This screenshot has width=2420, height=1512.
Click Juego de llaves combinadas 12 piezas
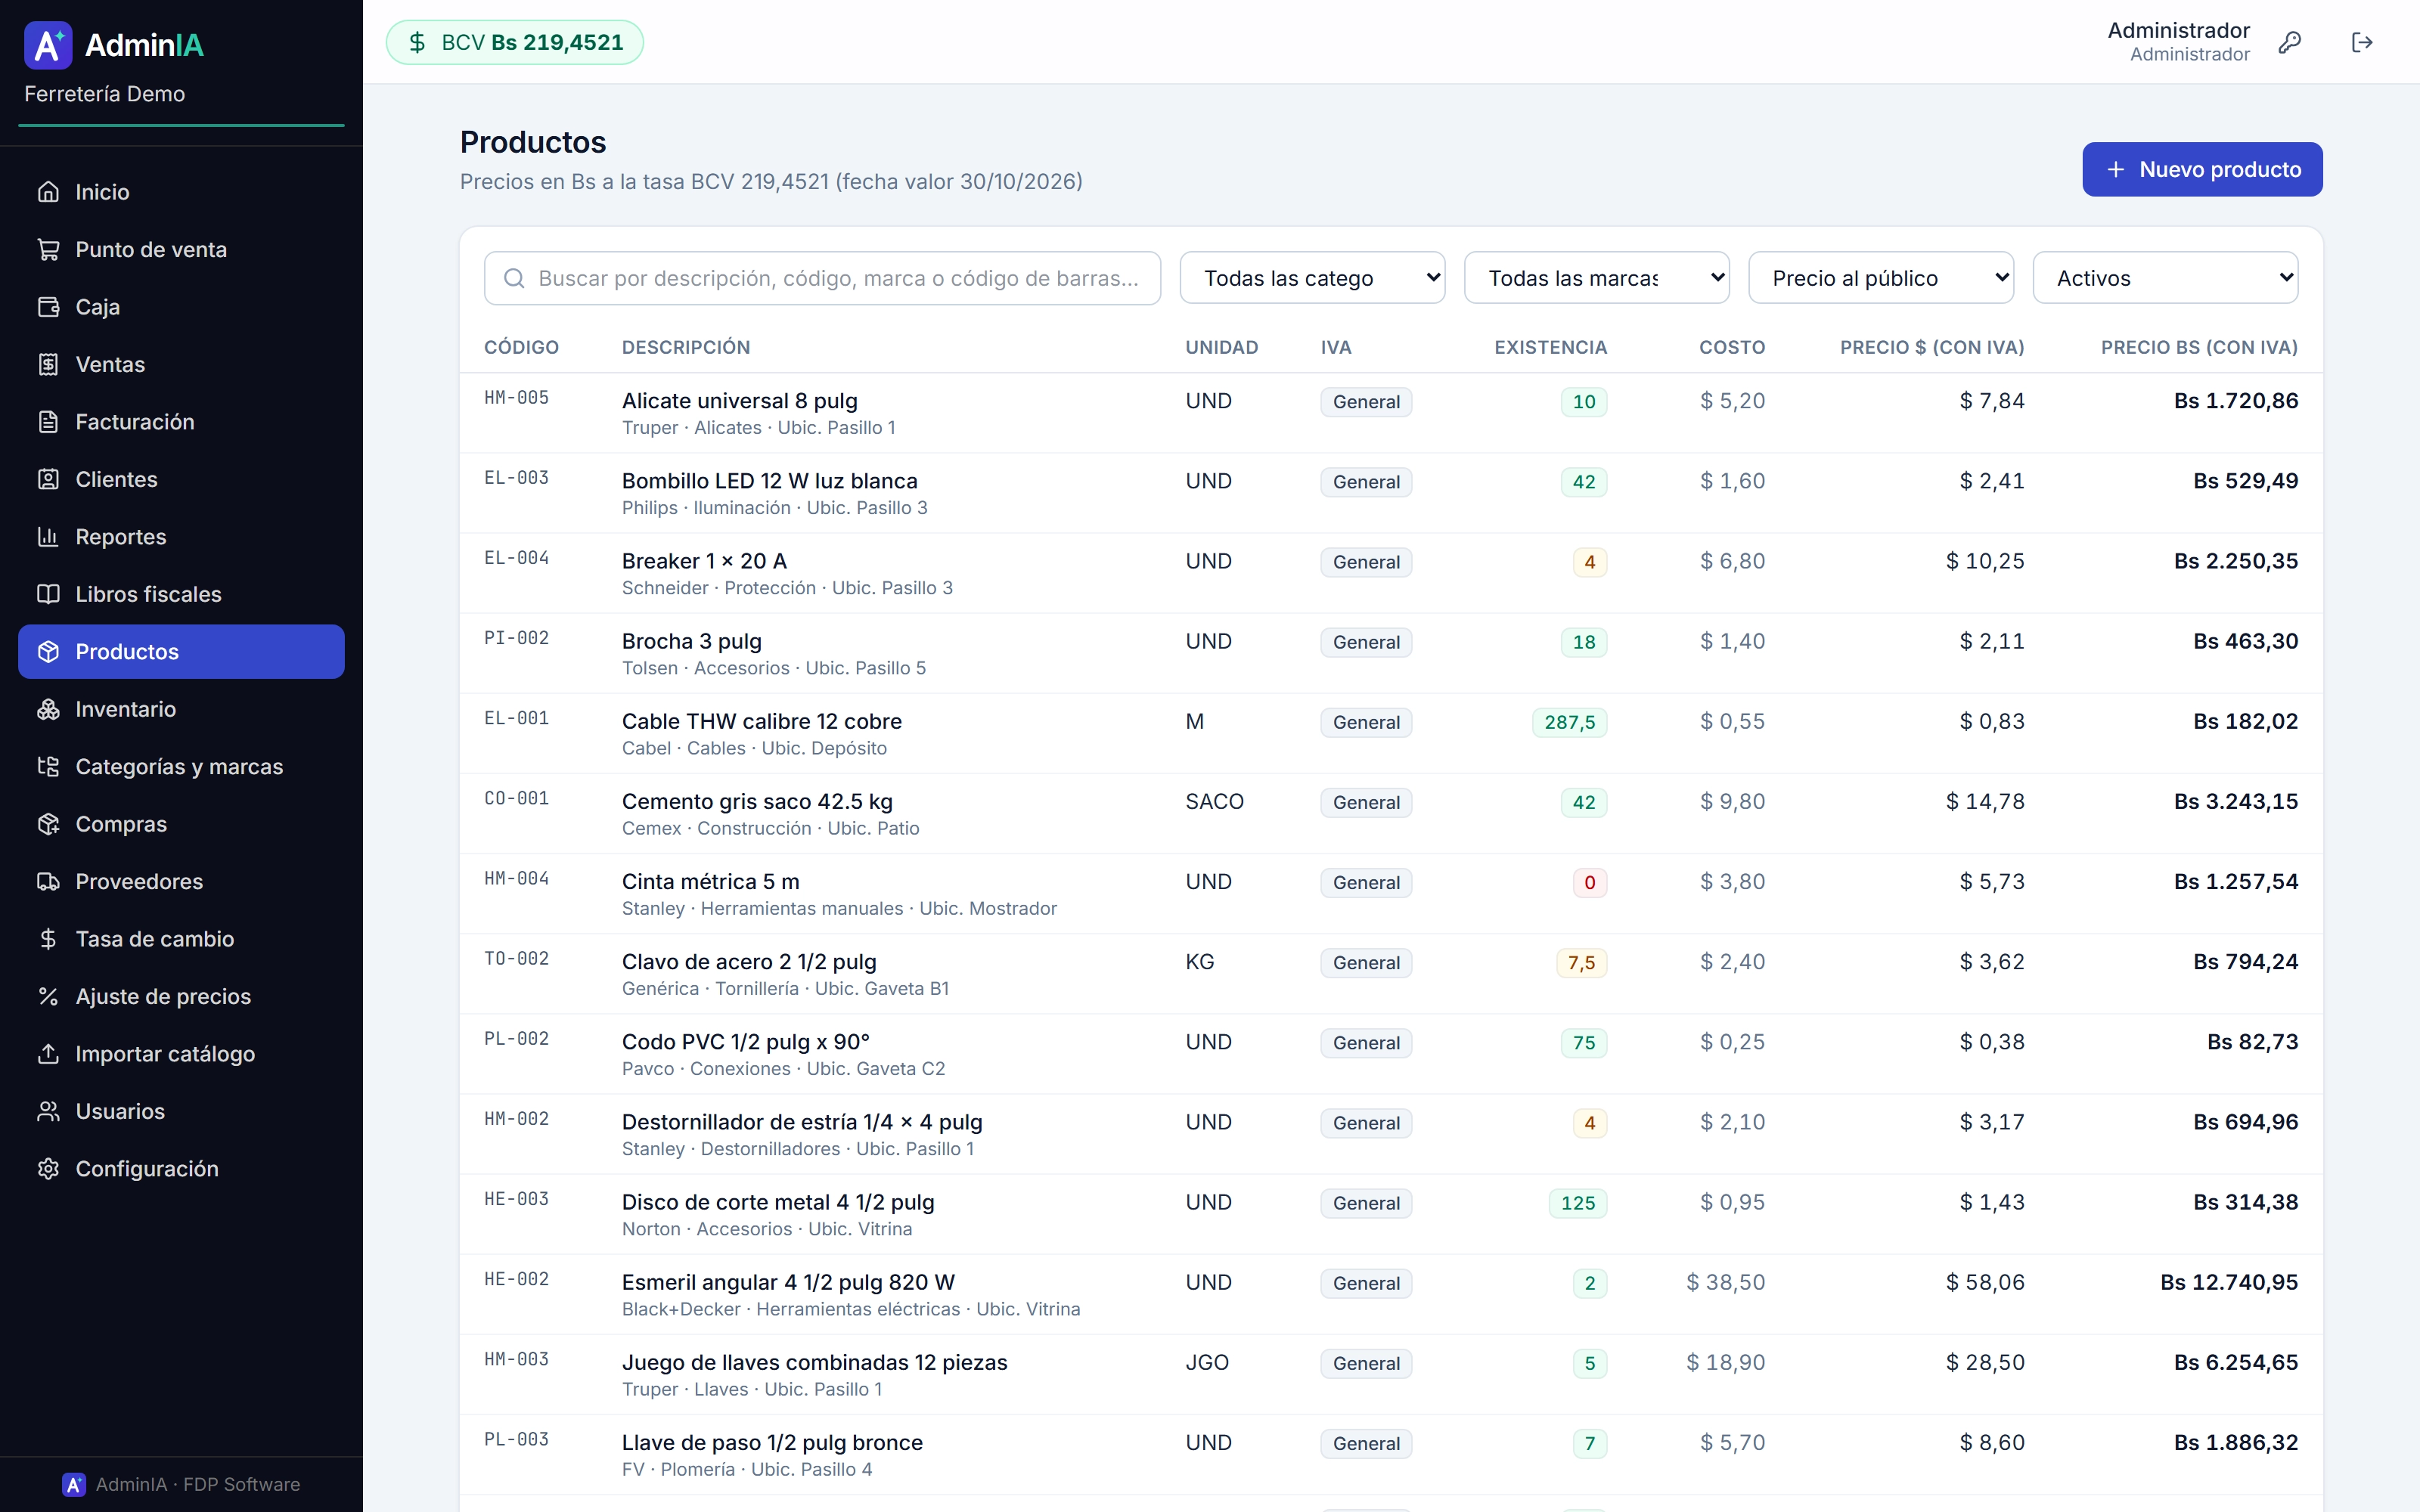pos(814,1362)
